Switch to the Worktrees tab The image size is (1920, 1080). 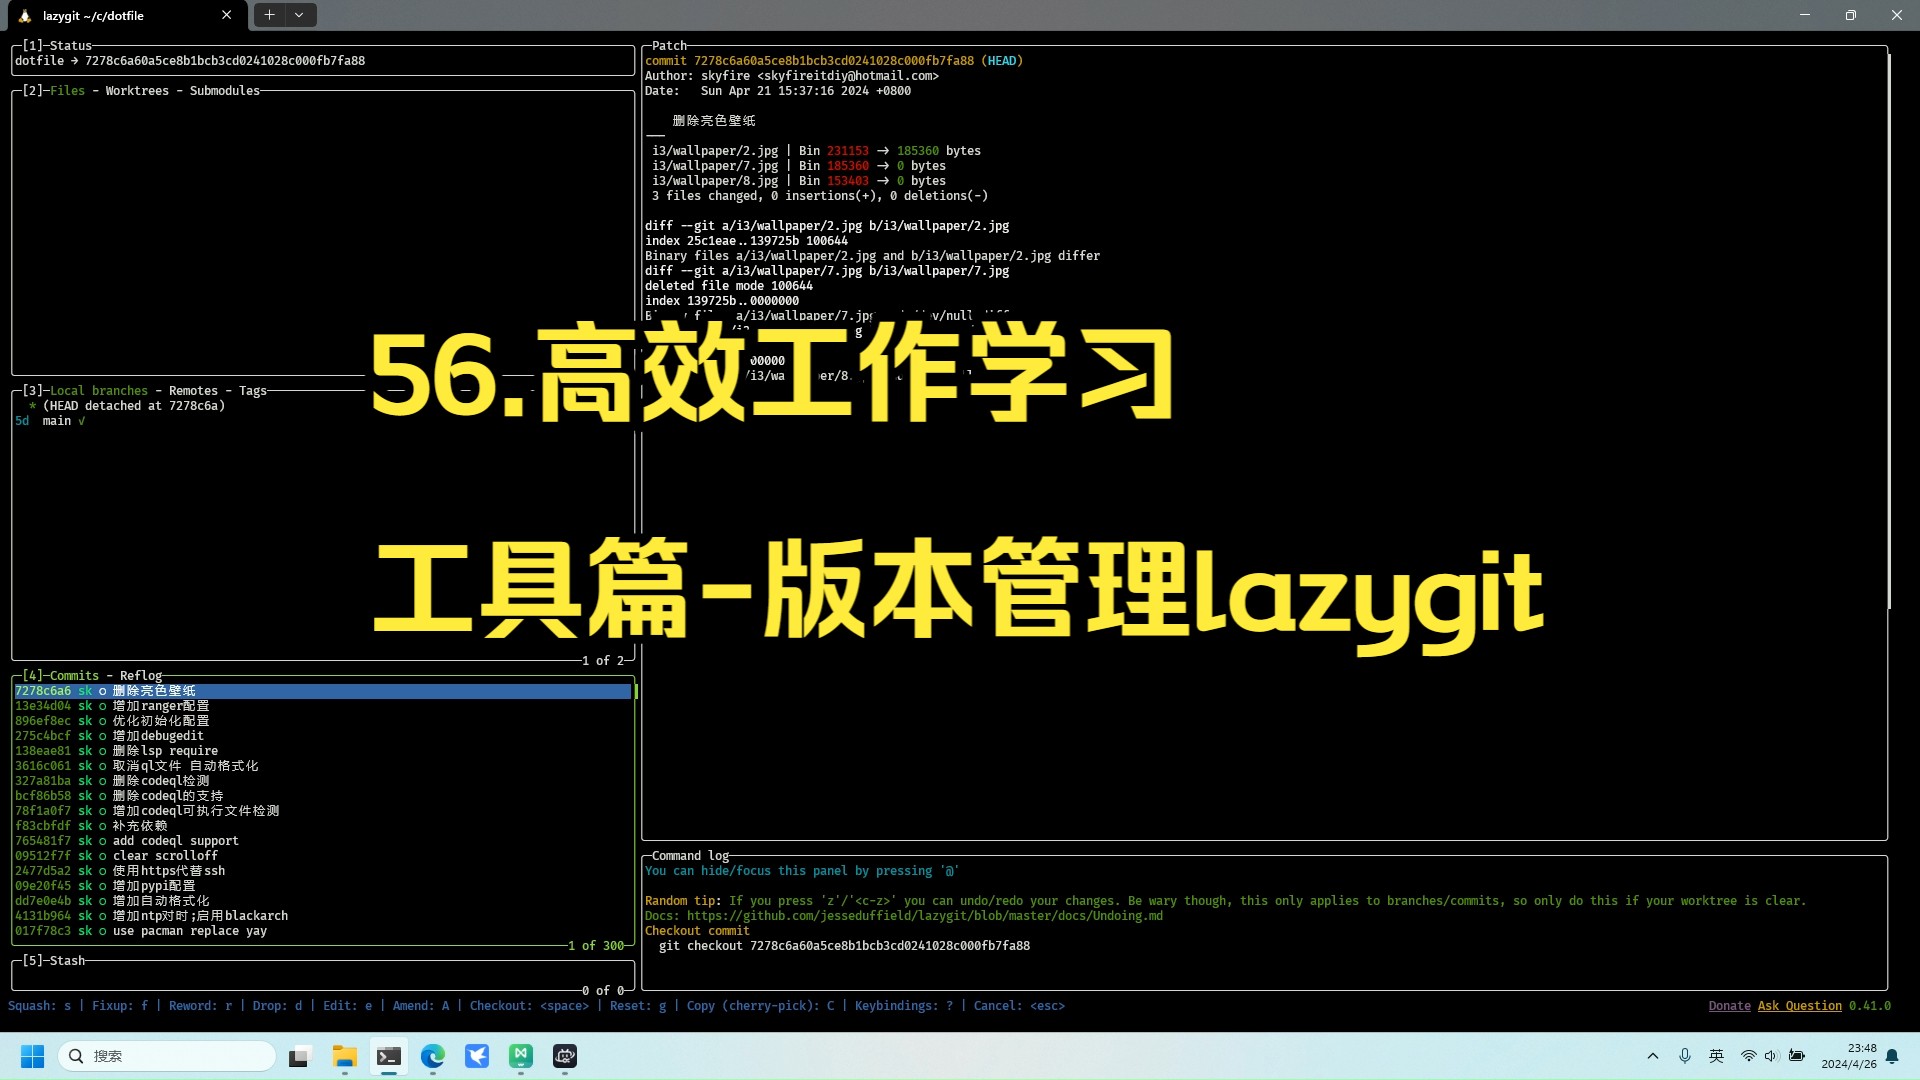[x=137, y=91]
